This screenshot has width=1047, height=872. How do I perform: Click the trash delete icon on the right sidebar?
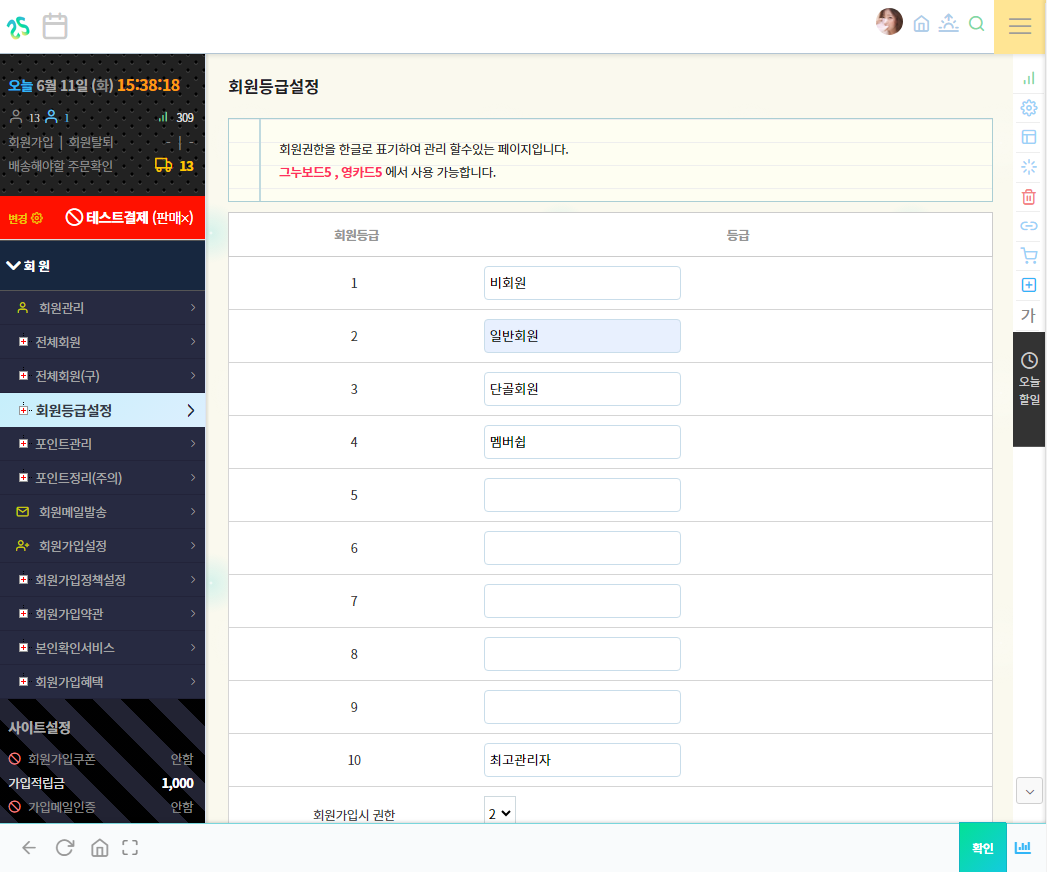pos(1029,197)
